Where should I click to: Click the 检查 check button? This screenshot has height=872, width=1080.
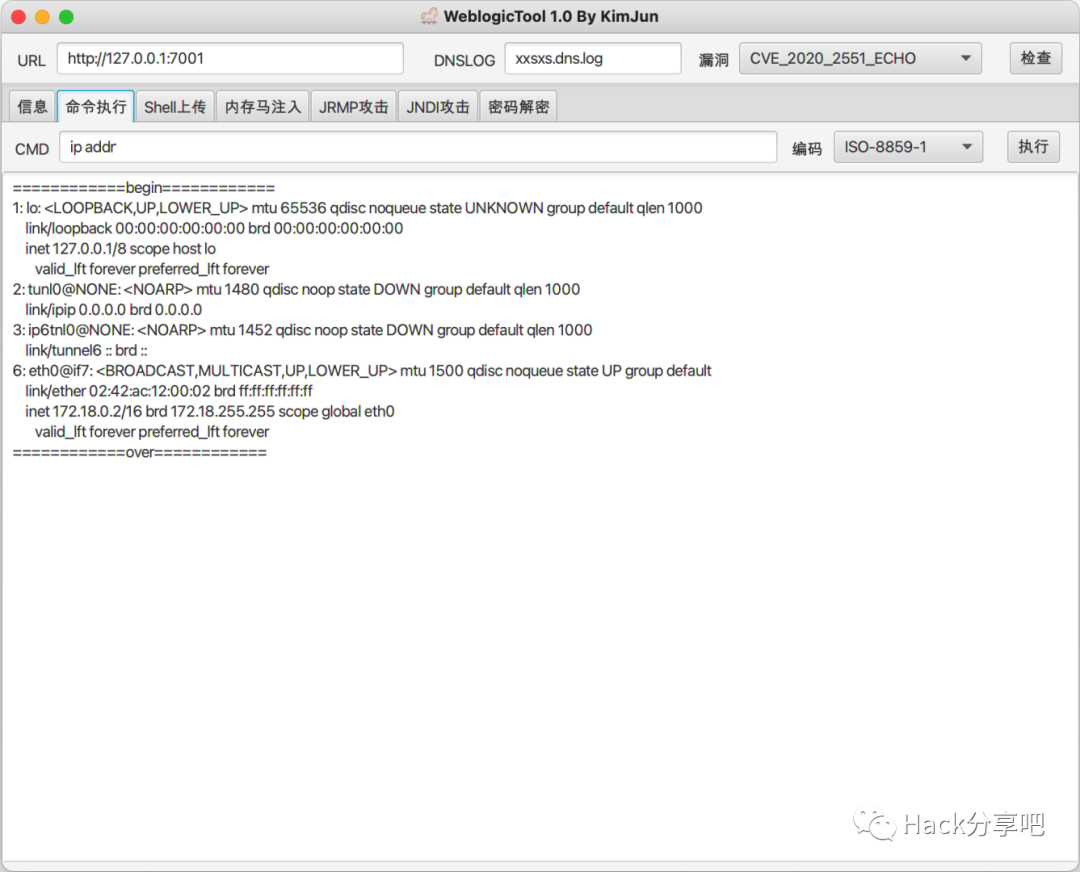pyautogui.click(x=1036, y=59)
